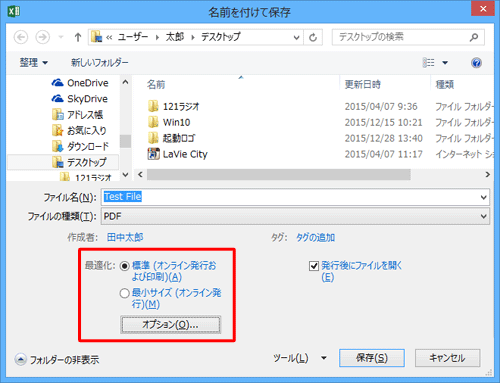Click the Excel icon in the title bar

click(x=14, y=11)
